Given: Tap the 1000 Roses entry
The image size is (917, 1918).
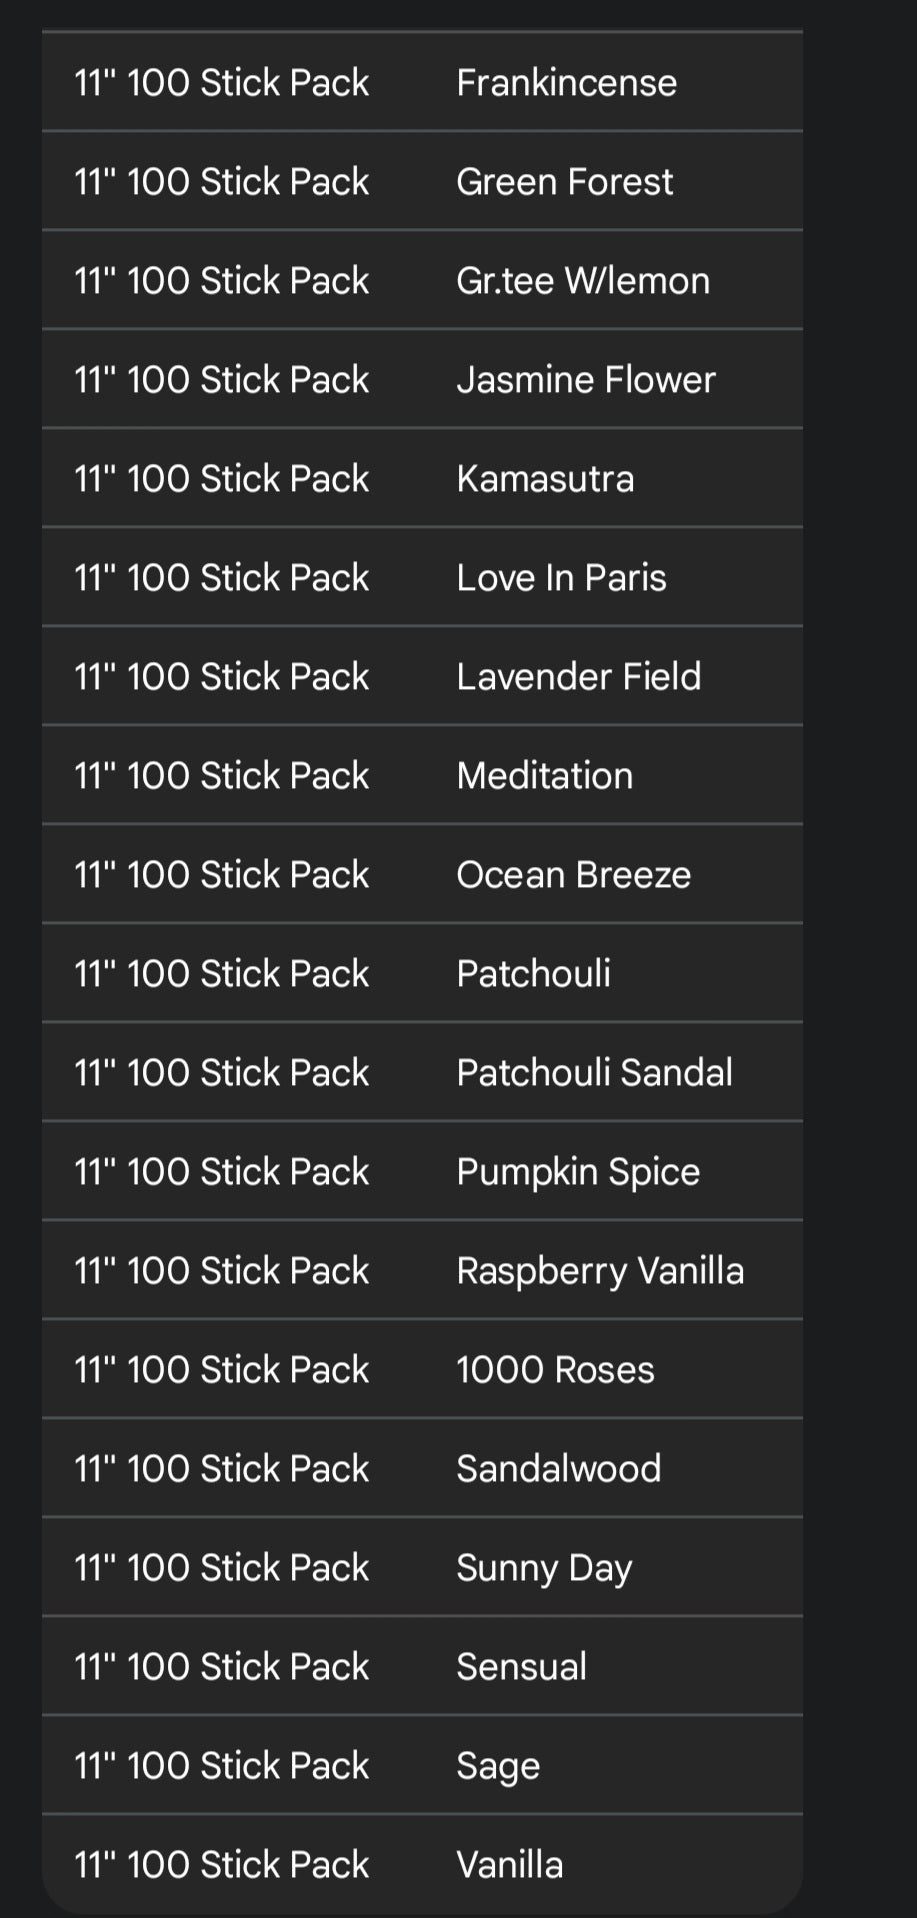Looking at the screenshot, I should [x=555, y=1370].
